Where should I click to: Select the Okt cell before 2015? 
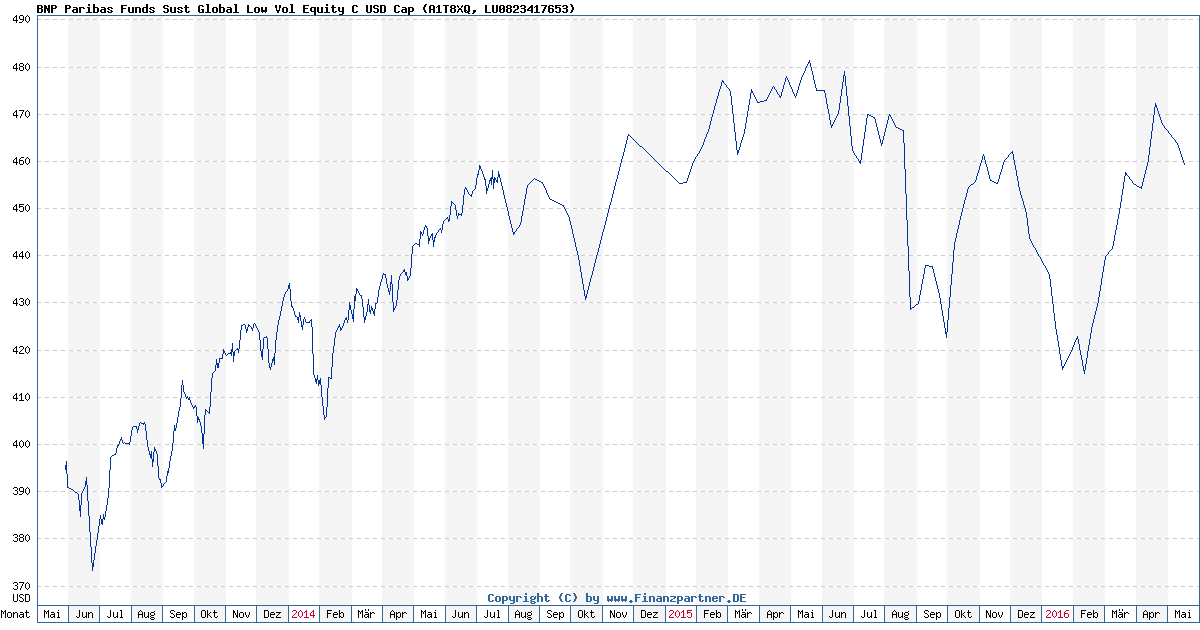click(585, 615)
